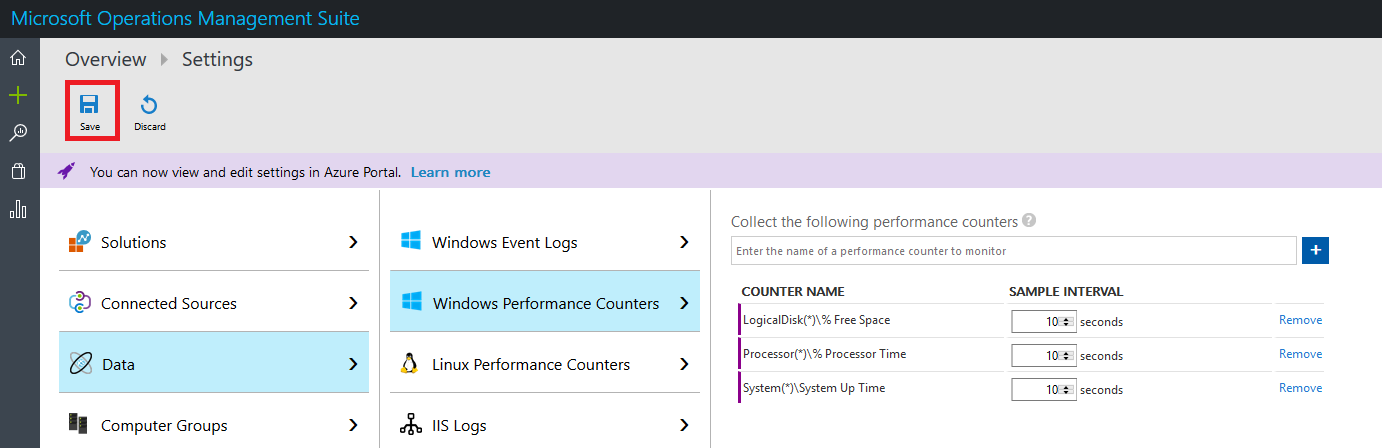Select System(*)\System Up Time row text
The height and width of the screenshot is (448, 1382).
tap(814, 388)
